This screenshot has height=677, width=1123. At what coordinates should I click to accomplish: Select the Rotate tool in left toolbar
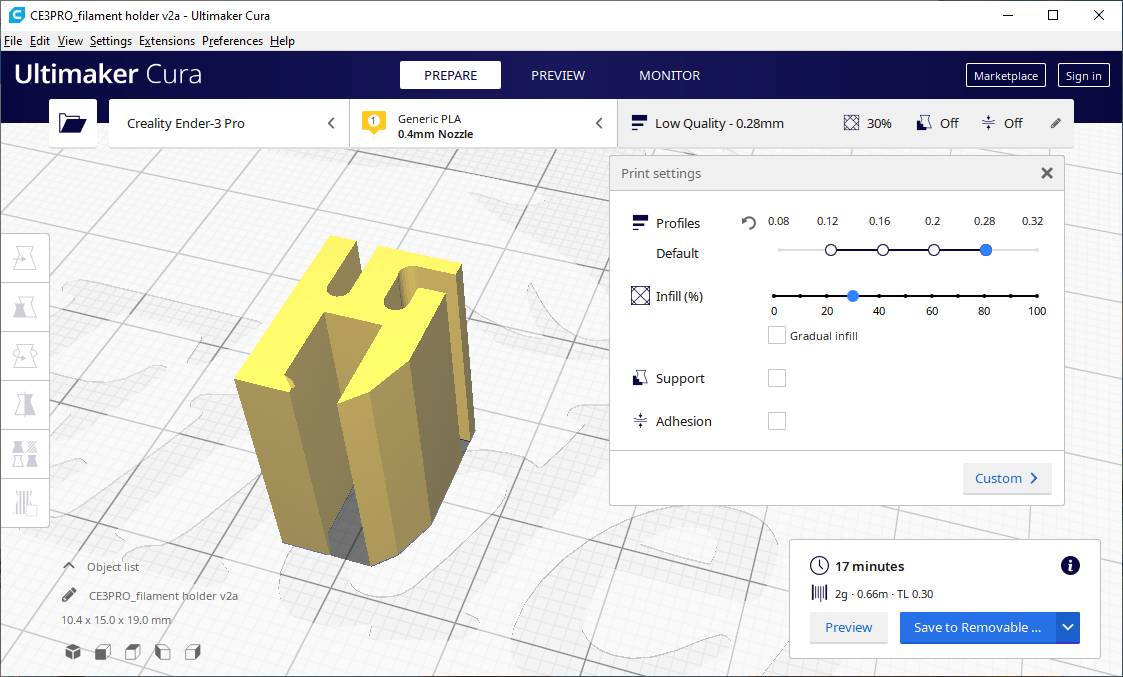click(25, 356)
